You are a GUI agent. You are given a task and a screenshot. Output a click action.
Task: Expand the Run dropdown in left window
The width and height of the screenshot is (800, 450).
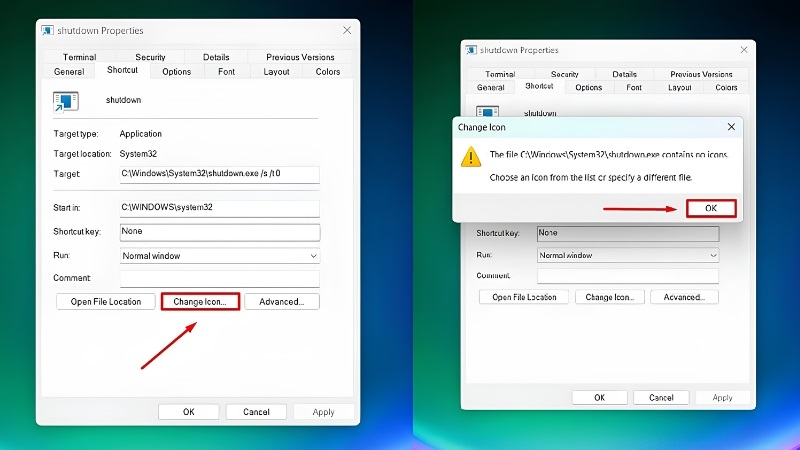tap(220, 256)
